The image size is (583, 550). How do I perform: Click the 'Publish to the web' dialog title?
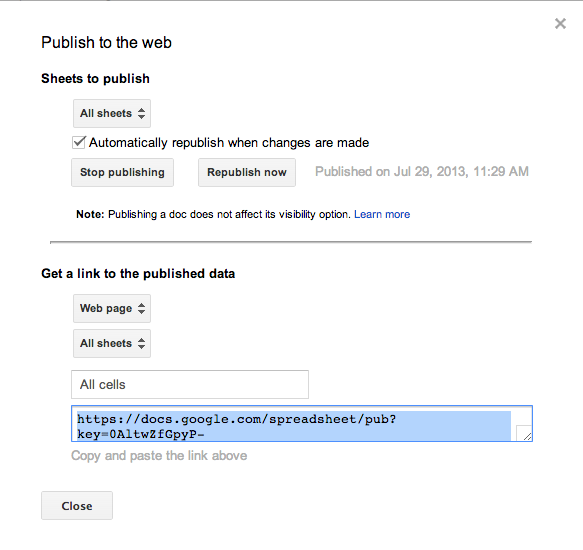[x=106, y=42]
